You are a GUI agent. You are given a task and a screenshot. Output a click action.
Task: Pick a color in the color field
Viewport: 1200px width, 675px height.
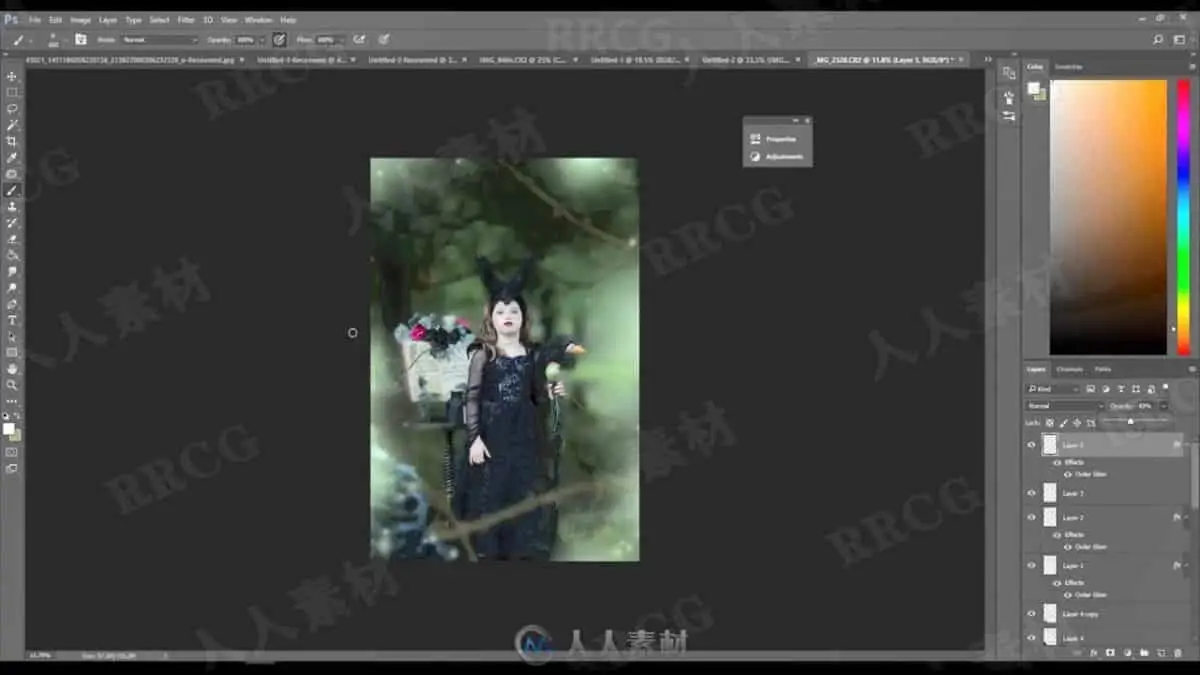click(1108, 217)
